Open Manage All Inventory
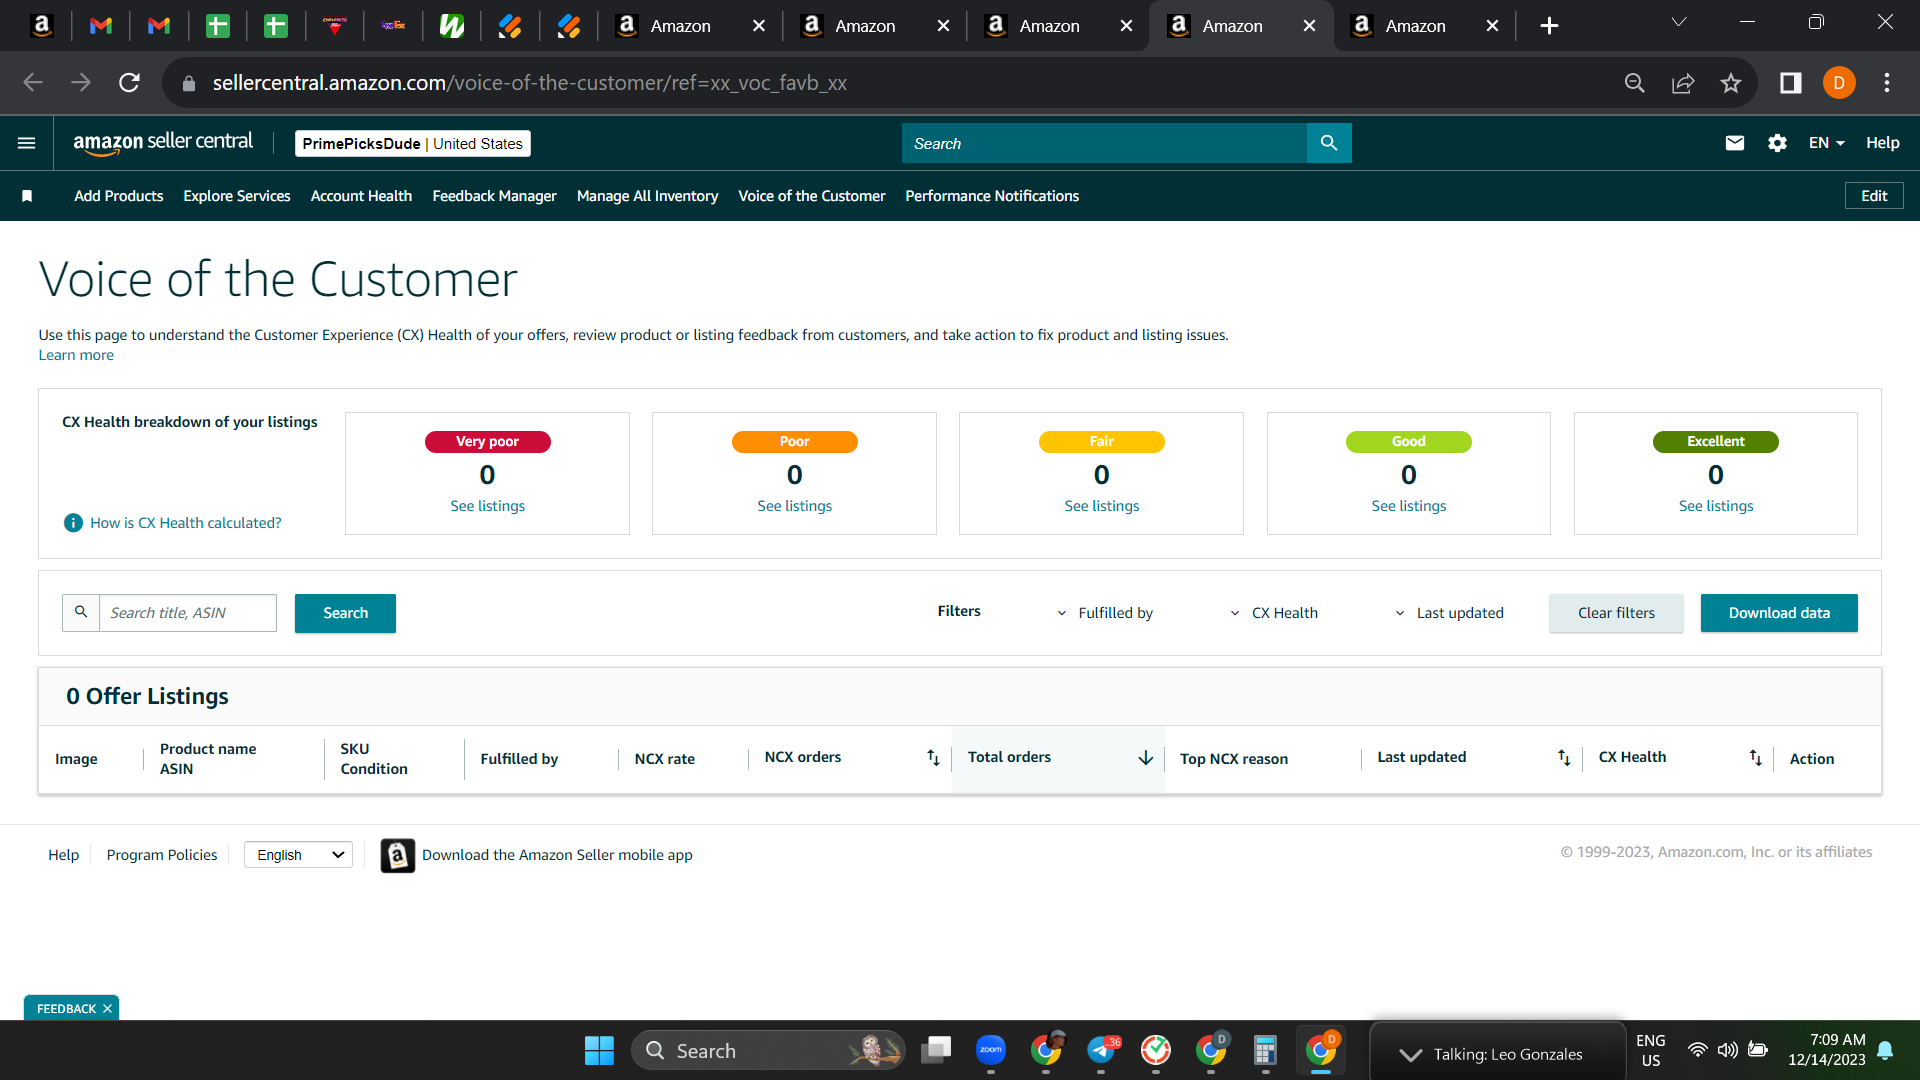 click(647, 196)
